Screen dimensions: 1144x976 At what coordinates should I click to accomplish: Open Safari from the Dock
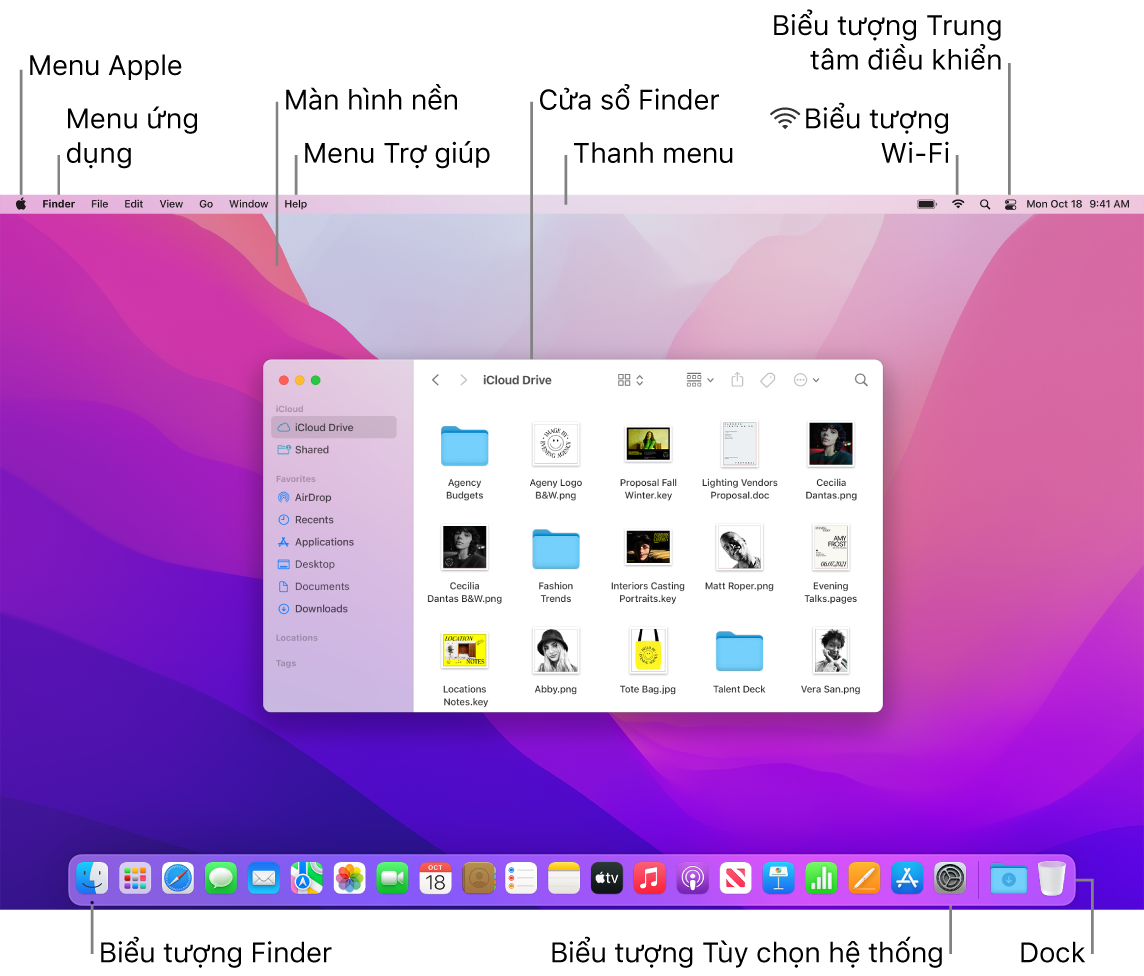tap(178, 878)
